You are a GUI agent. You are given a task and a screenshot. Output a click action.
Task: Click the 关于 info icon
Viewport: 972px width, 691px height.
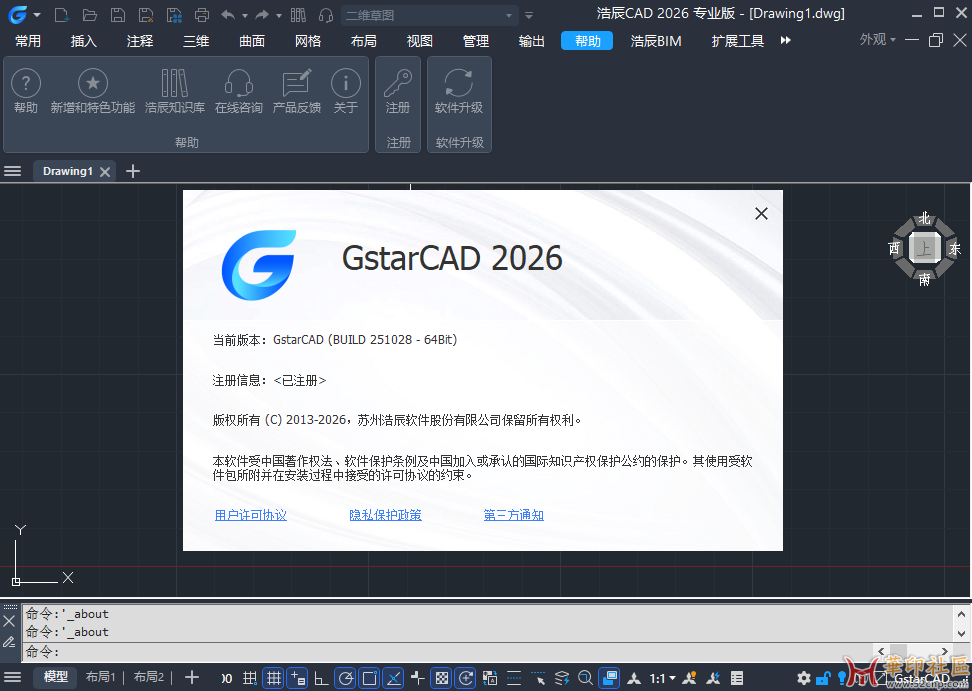click(x=345, y=84)
